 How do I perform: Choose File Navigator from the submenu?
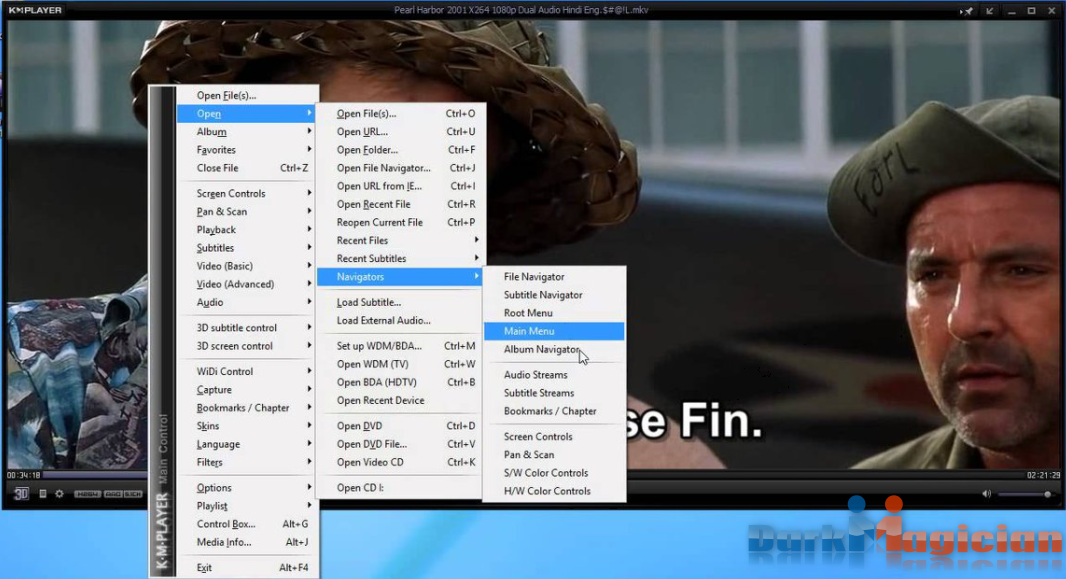coord(554,277)
